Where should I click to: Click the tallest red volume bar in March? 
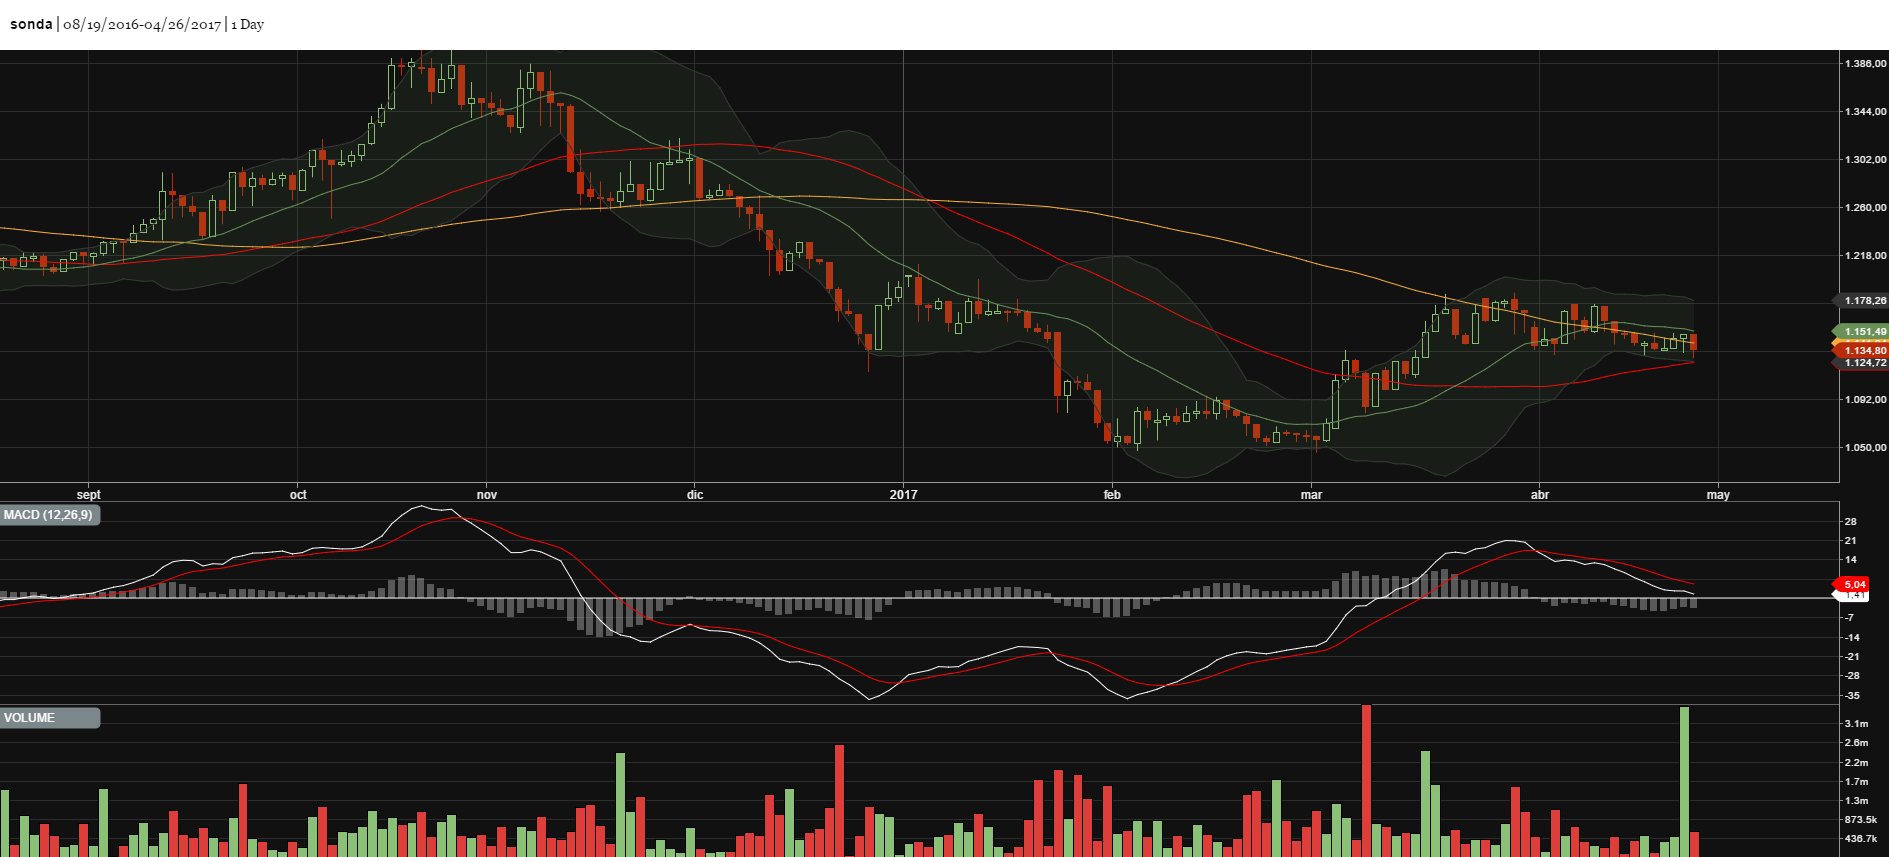(x=1366, y=781)
